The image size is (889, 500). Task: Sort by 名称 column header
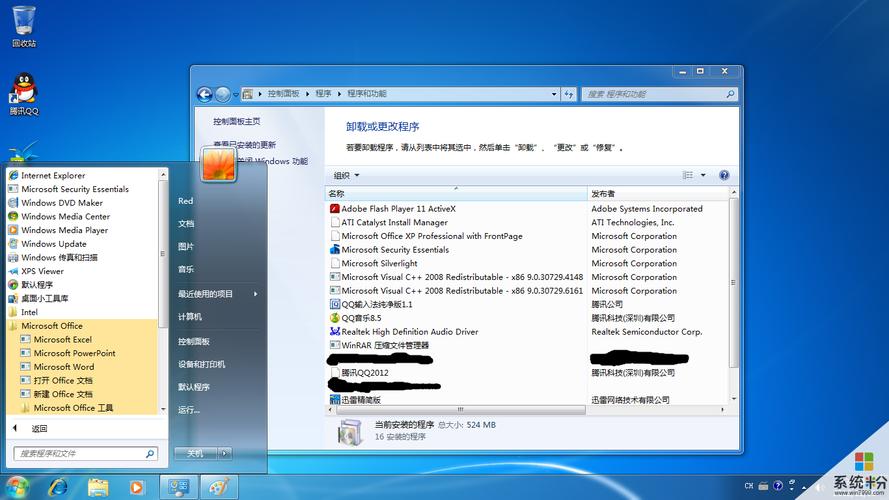[x=456, y=194]
